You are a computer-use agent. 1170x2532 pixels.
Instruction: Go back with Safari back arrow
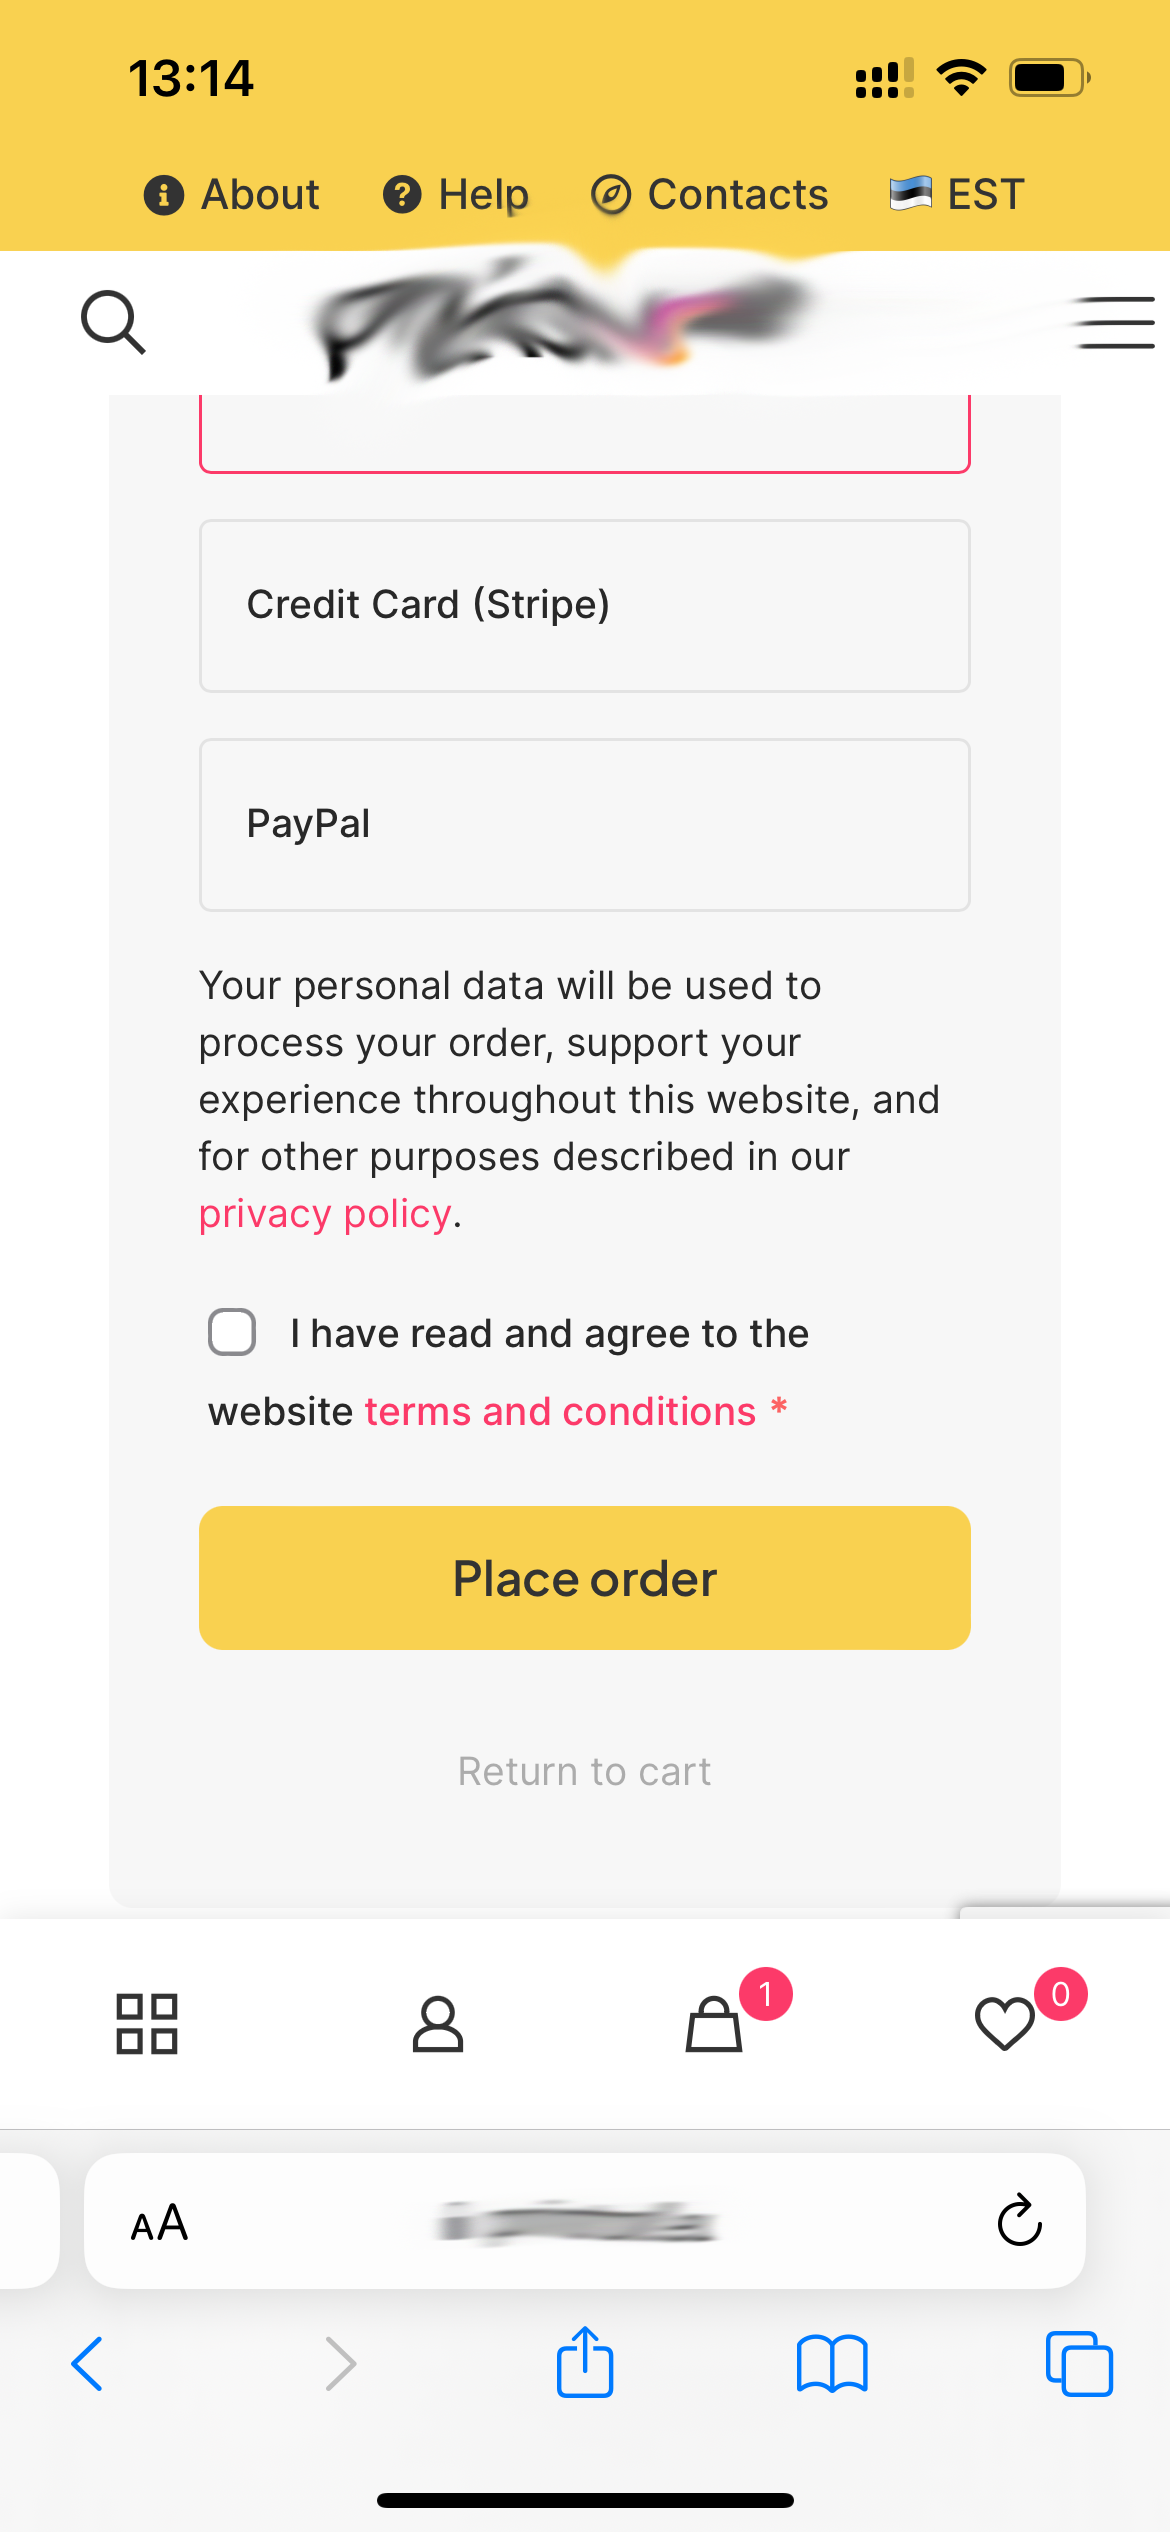point(87,2364)
